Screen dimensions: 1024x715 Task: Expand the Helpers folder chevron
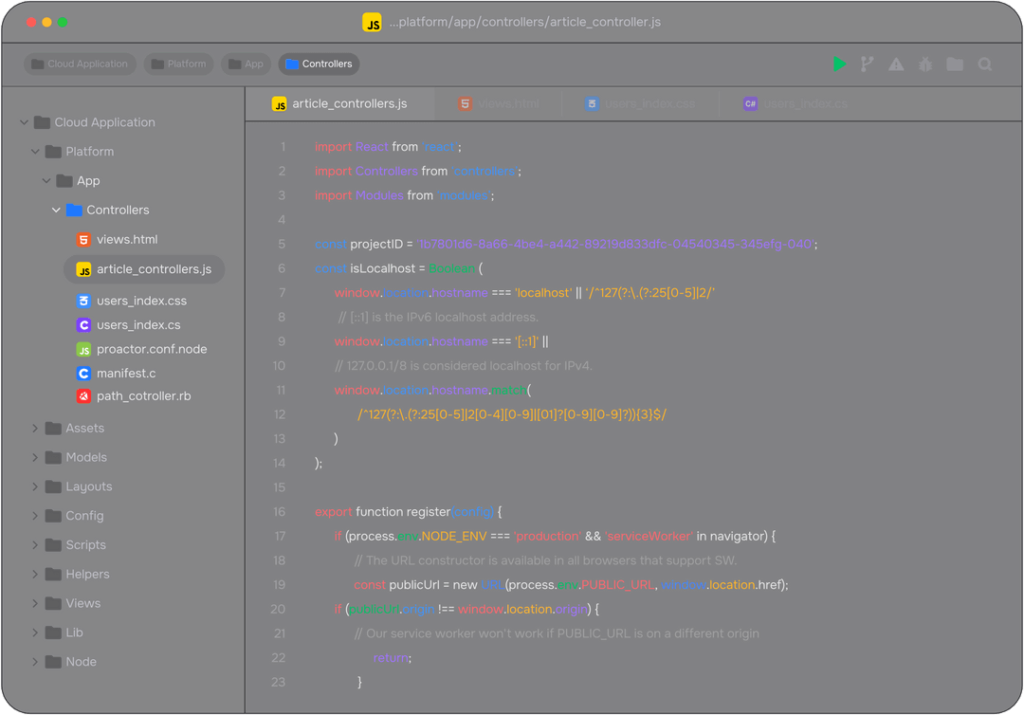(35, 575)
